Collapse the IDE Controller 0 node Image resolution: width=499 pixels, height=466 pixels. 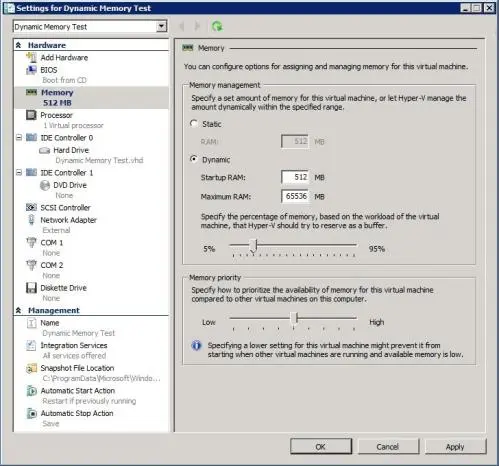(x=19, y=137)
